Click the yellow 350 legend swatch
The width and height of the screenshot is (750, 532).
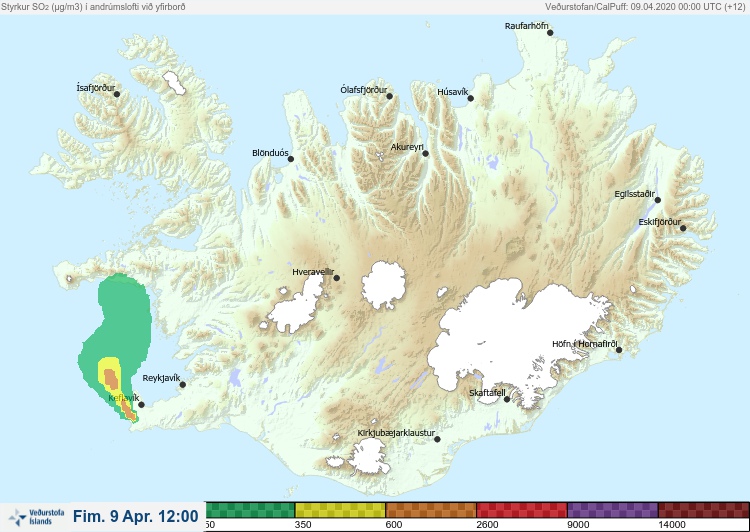click(340, 510)
